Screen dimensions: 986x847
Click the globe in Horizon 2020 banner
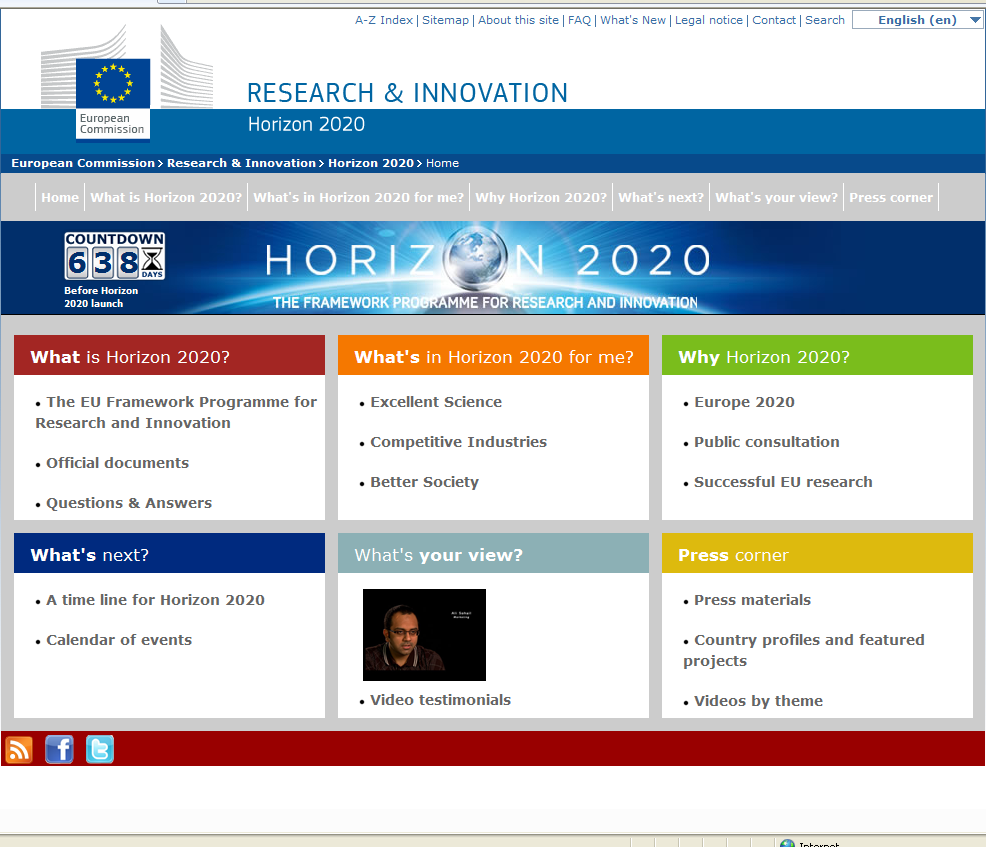coord(475,258)
